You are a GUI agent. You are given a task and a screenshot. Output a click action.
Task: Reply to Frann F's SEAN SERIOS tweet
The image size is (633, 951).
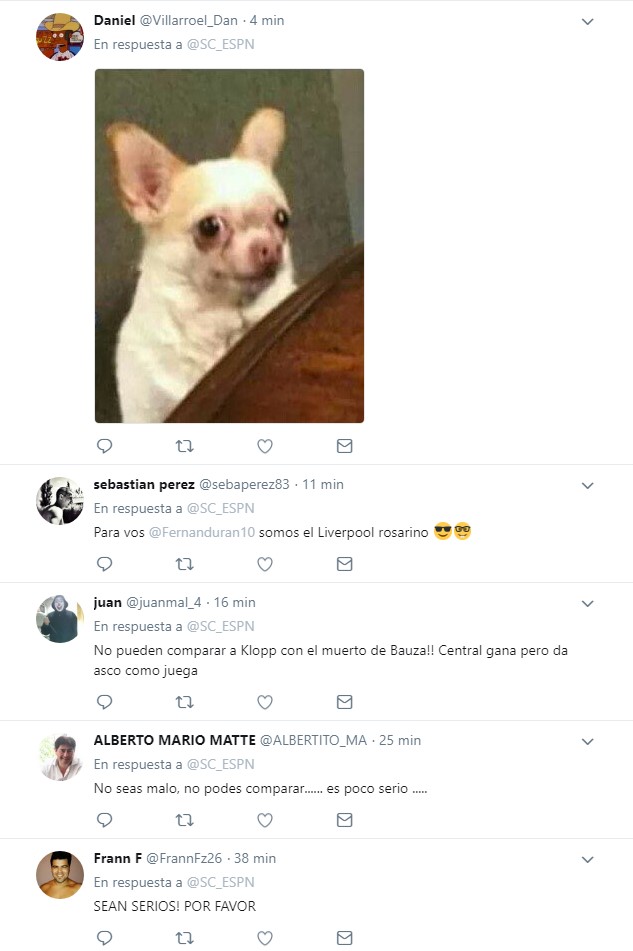pyautogui.click(x=104, y=938)
